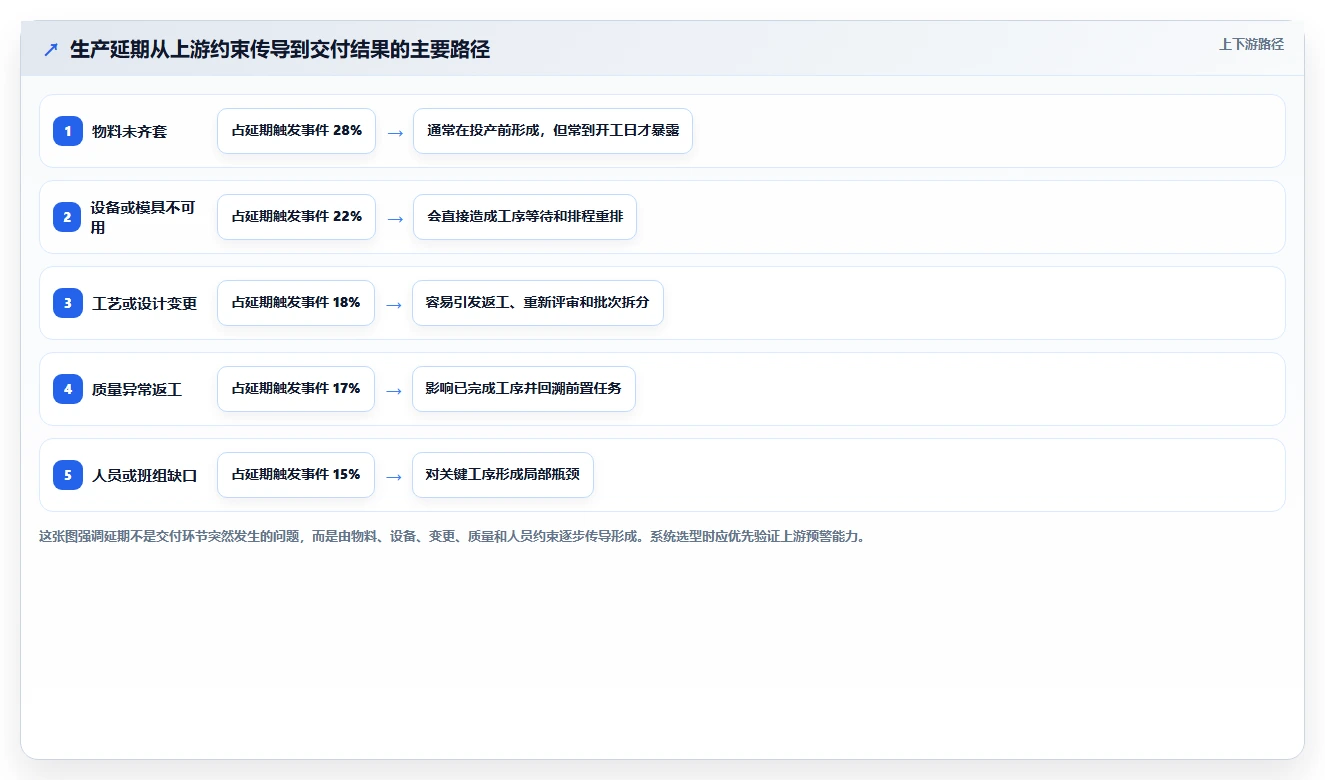Click the 人员或班组缺口 row label

[145, 475]
